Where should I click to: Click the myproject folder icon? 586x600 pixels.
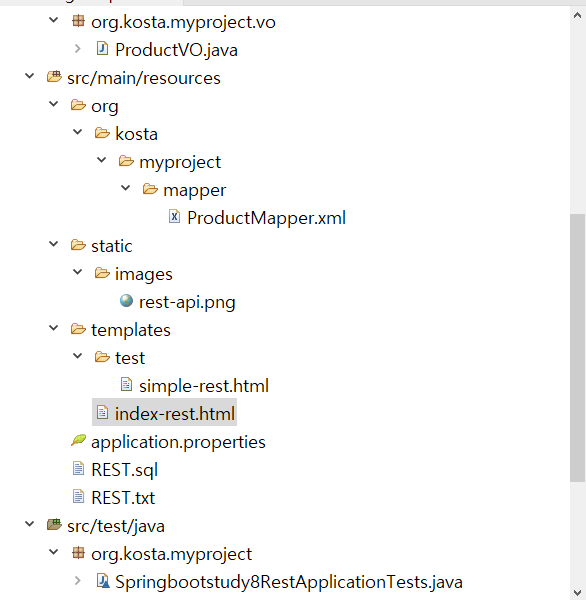pos(126,161)
